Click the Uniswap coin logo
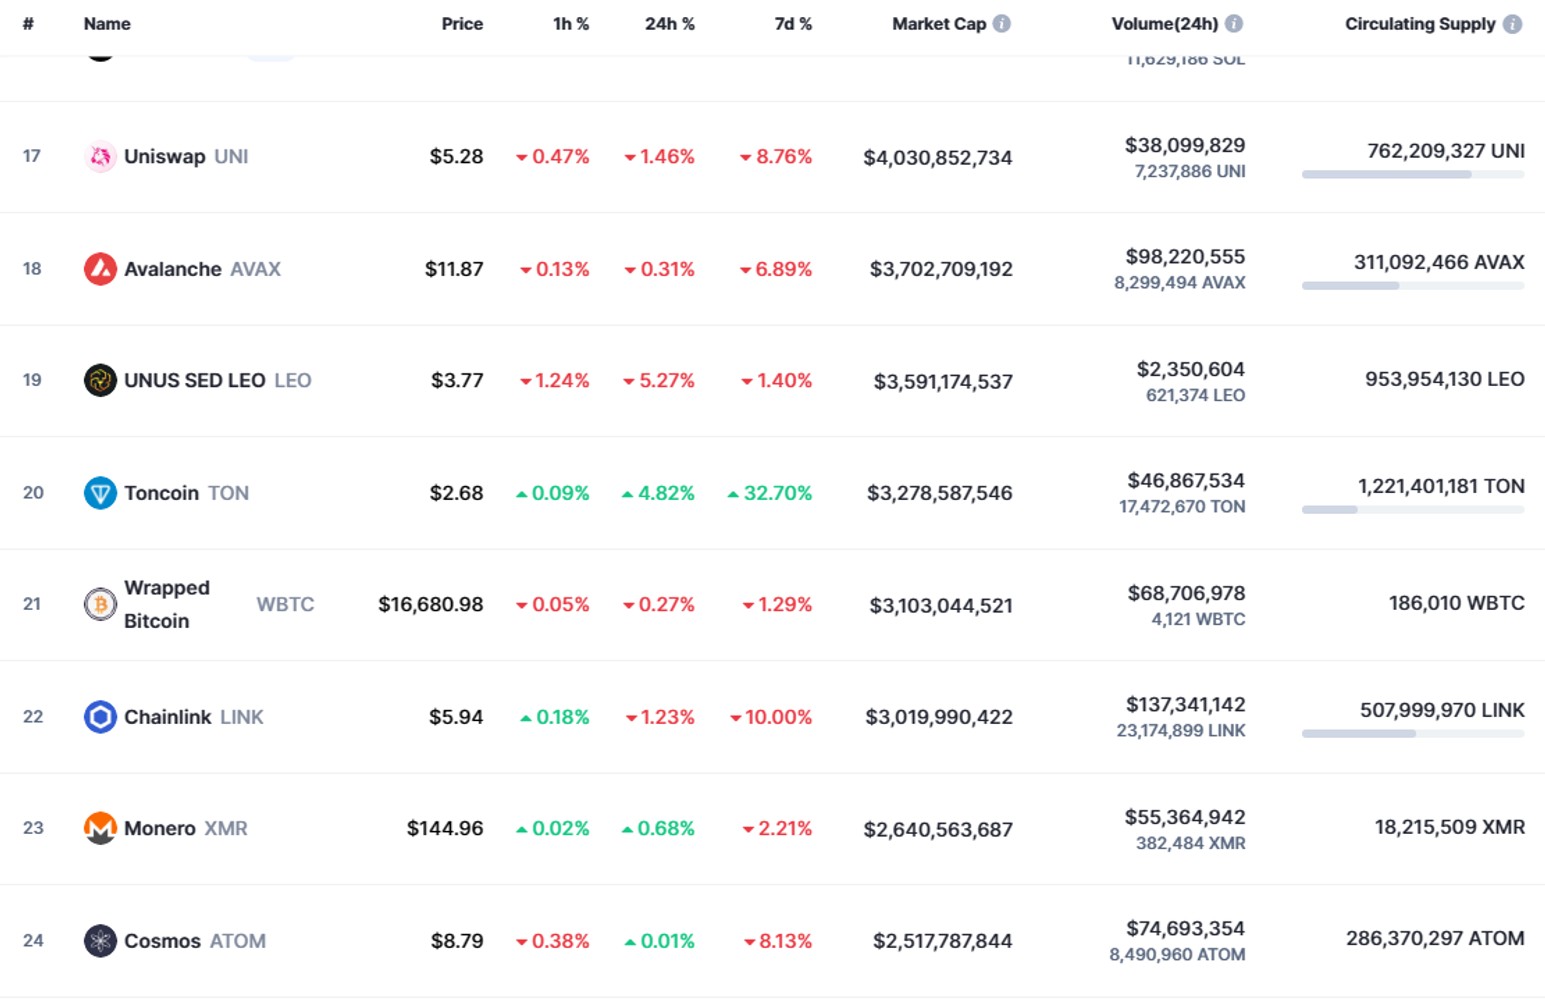 coord(100,156)
